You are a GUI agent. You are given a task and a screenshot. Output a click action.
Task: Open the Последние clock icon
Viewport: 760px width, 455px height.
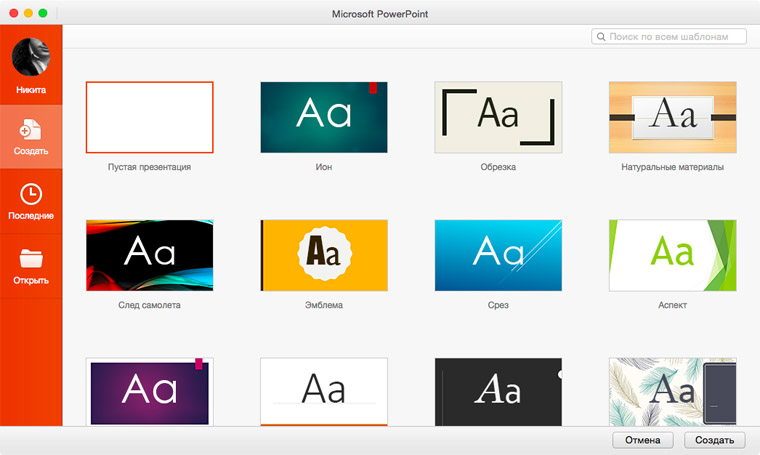31,194
